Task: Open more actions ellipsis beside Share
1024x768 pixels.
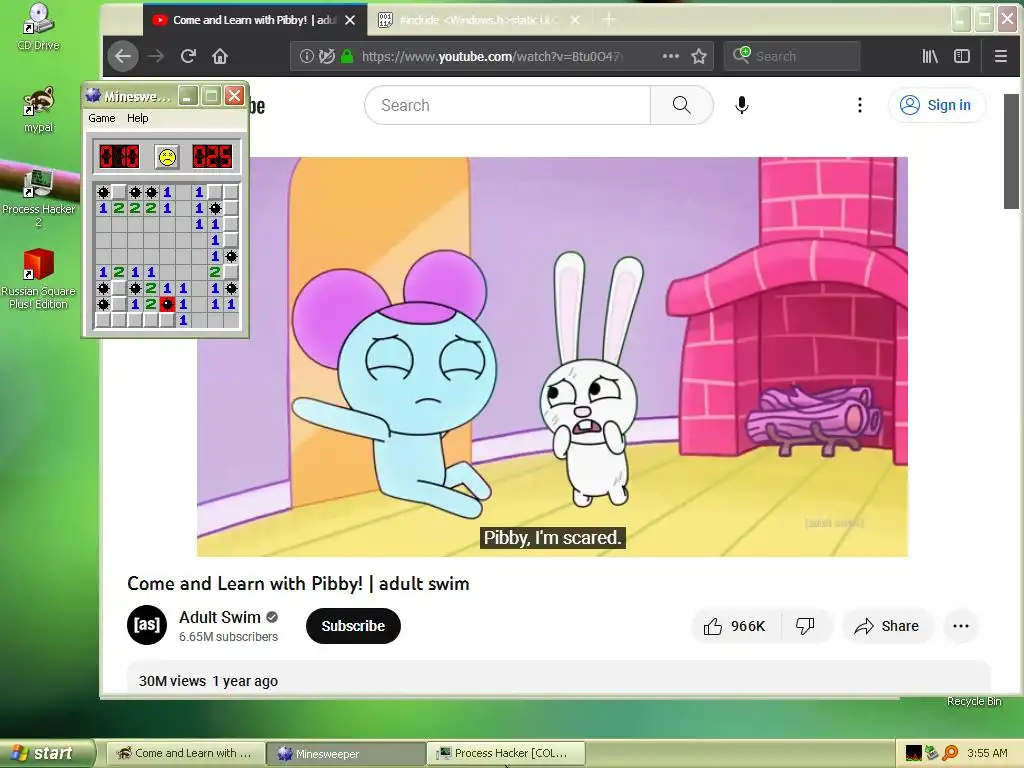Action: pyautogui.click(x=961, y=626)
